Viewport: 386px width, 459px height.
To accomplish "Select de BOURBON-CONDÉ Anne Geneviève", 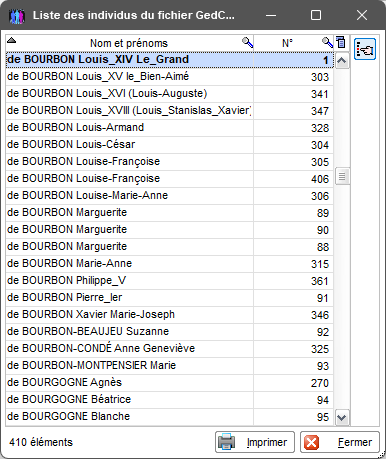I will 169,349.
